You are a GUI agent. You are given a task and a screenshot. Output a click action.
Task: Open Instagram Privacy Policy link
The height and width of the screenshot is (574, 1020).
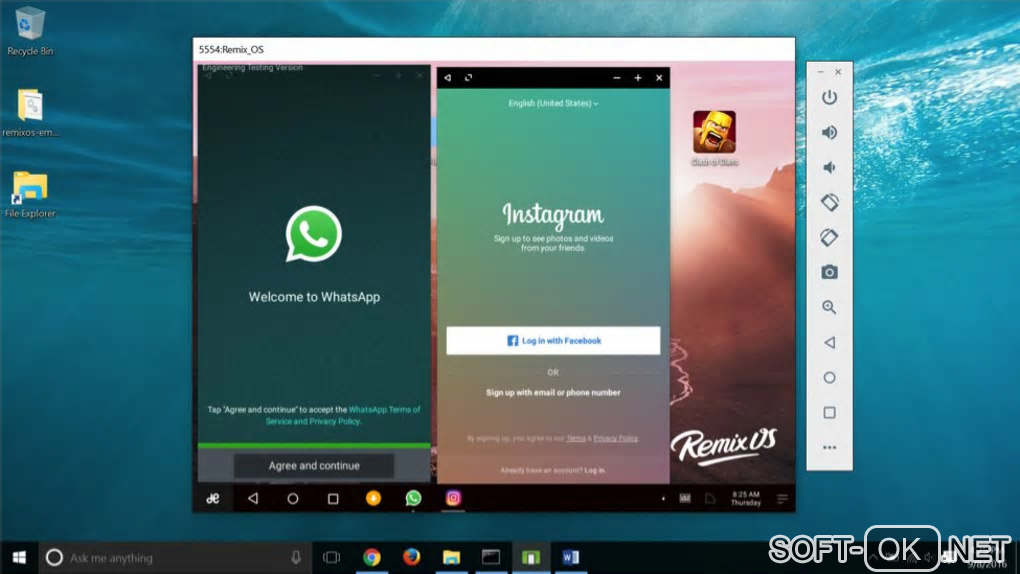(x=615, y=439)
